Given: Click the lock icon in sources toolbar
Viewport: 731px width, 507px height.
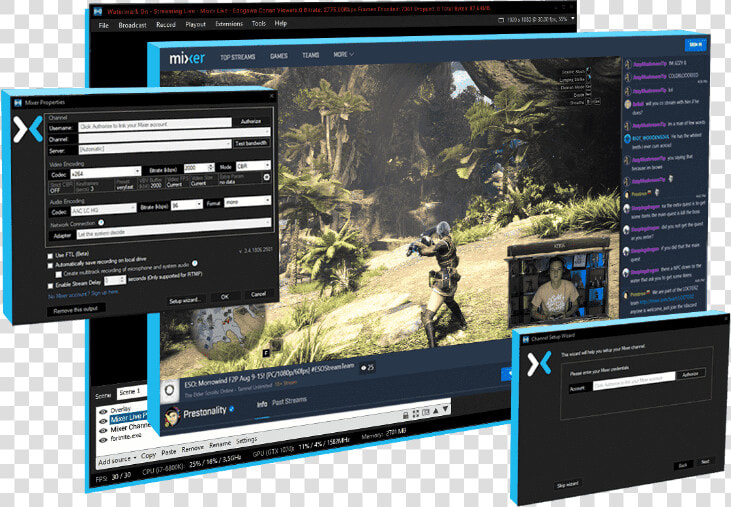Looking at the screenshot, I should [406, 415].
